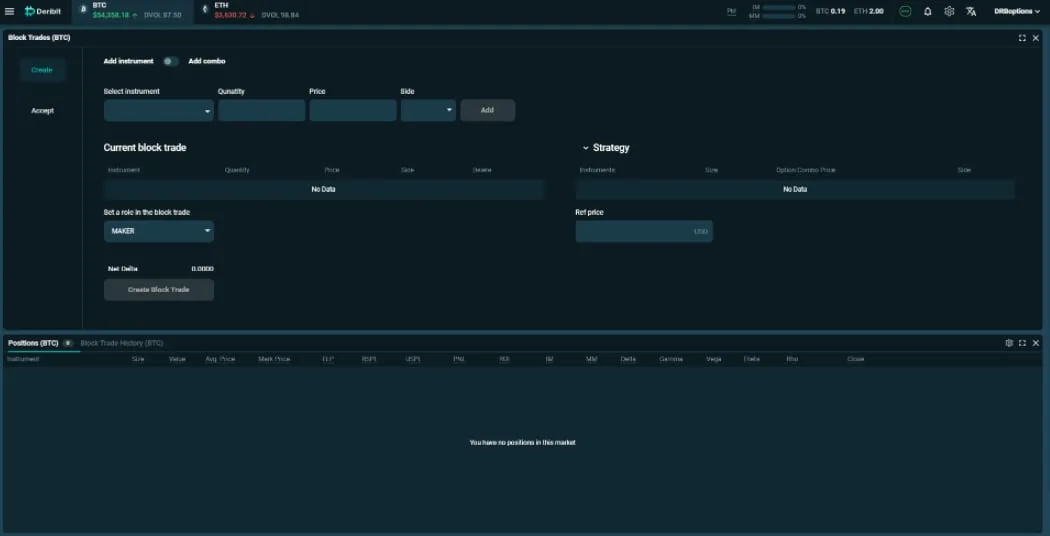Click the Gamma column header
1050x536 pixels.
coord(671,360)
